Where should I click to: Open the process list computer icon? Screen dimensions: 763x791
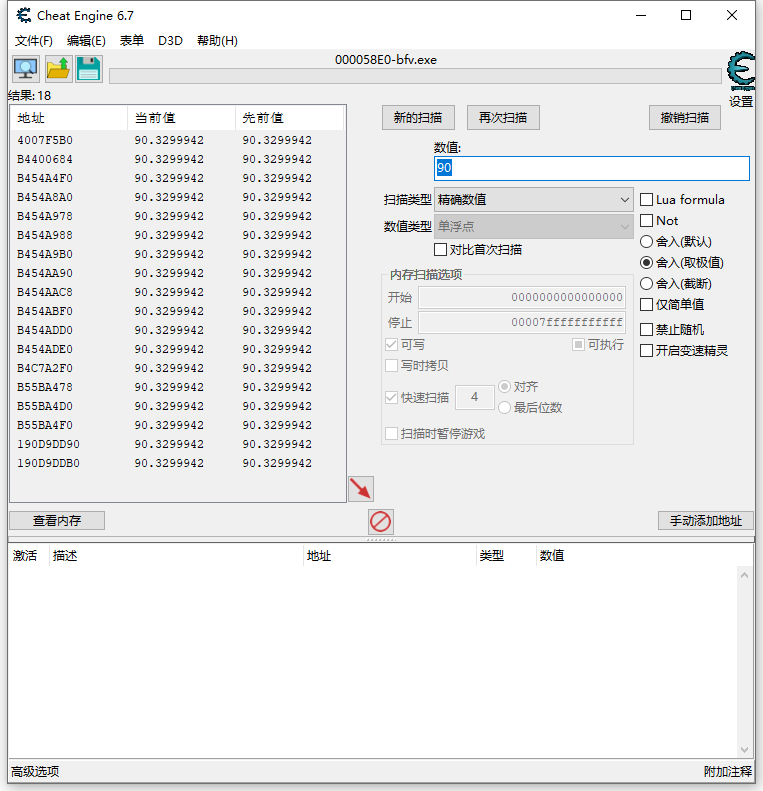[26, 69]
